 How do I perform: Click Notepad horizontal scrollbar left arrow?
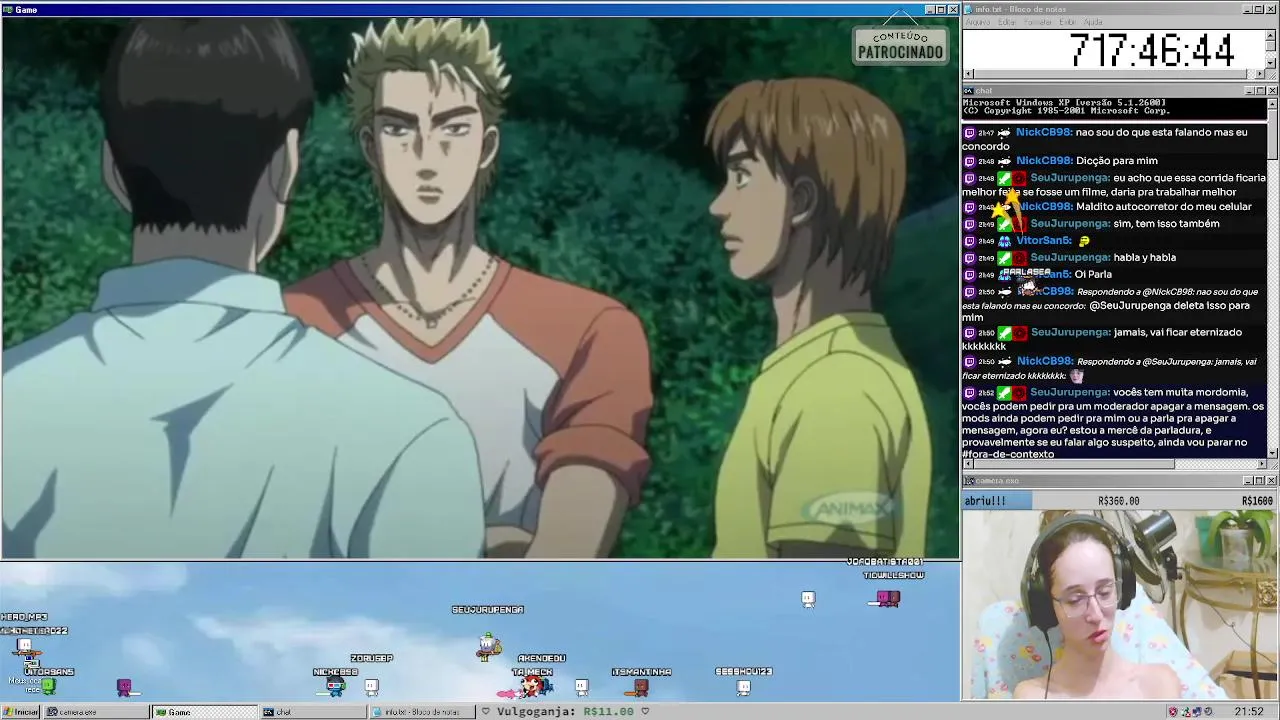click(967, 74)
